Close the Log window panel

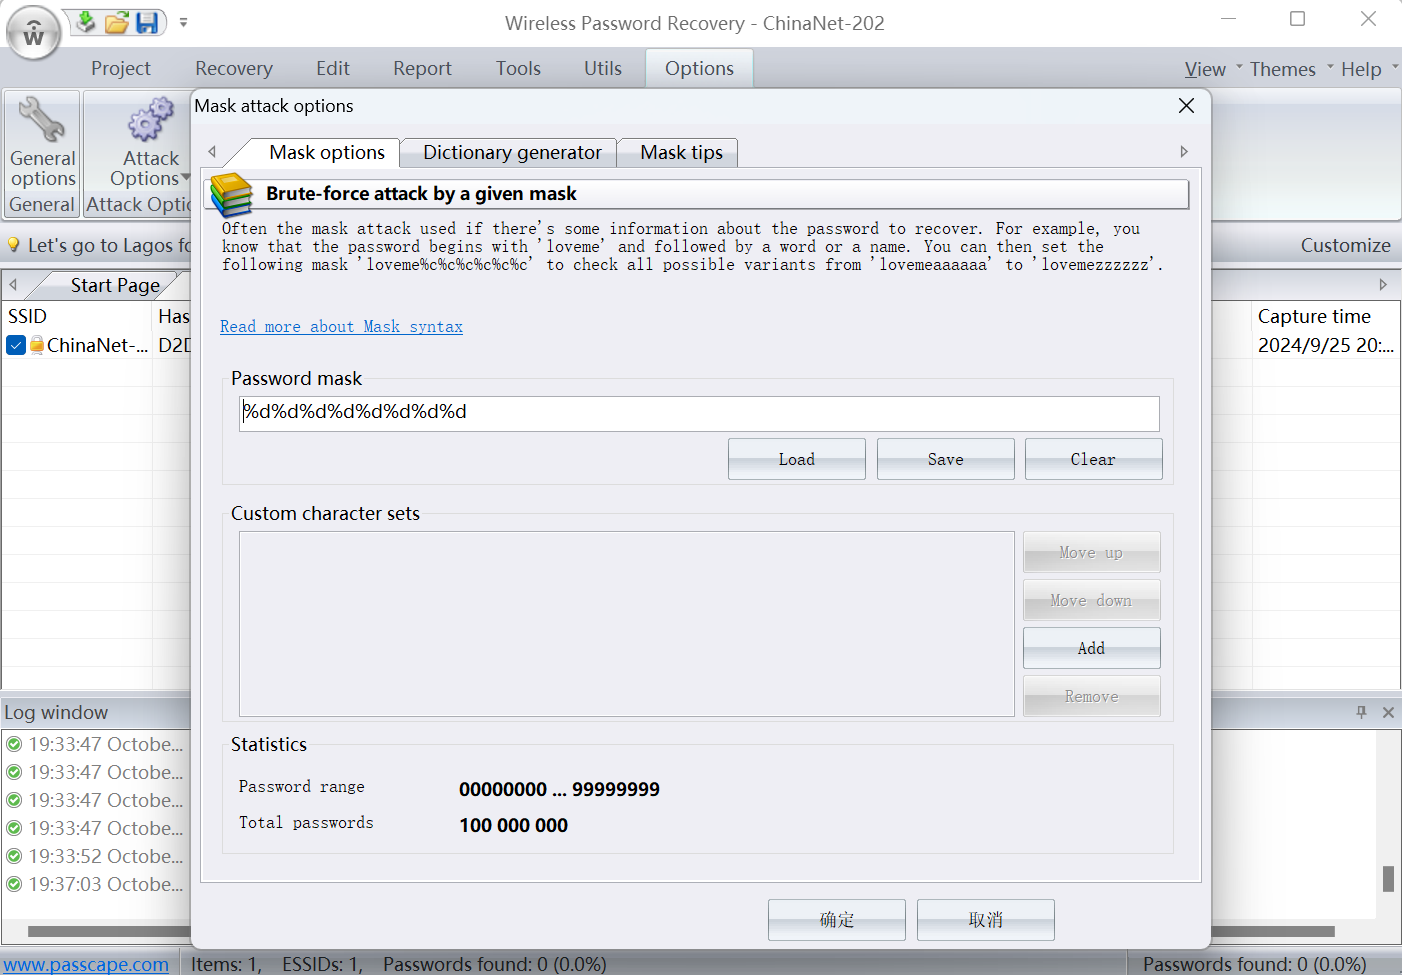(x=1388, y=712)
